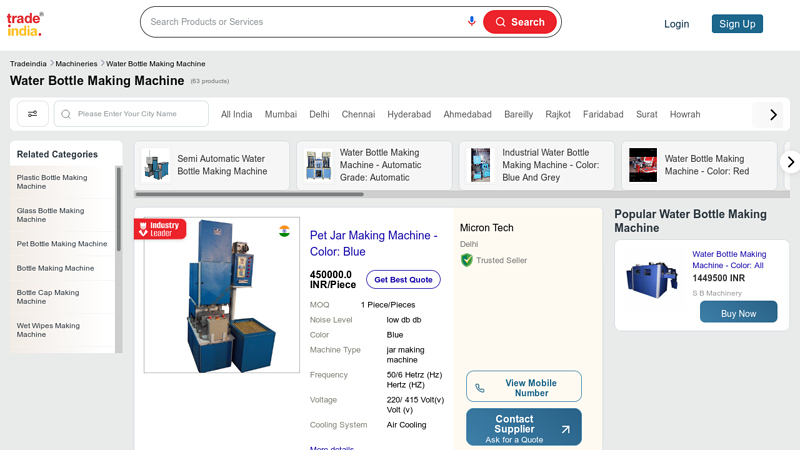The image size is (800, 450).
Task: Select Delhi city filter
Action: click(x=319, y=114)
